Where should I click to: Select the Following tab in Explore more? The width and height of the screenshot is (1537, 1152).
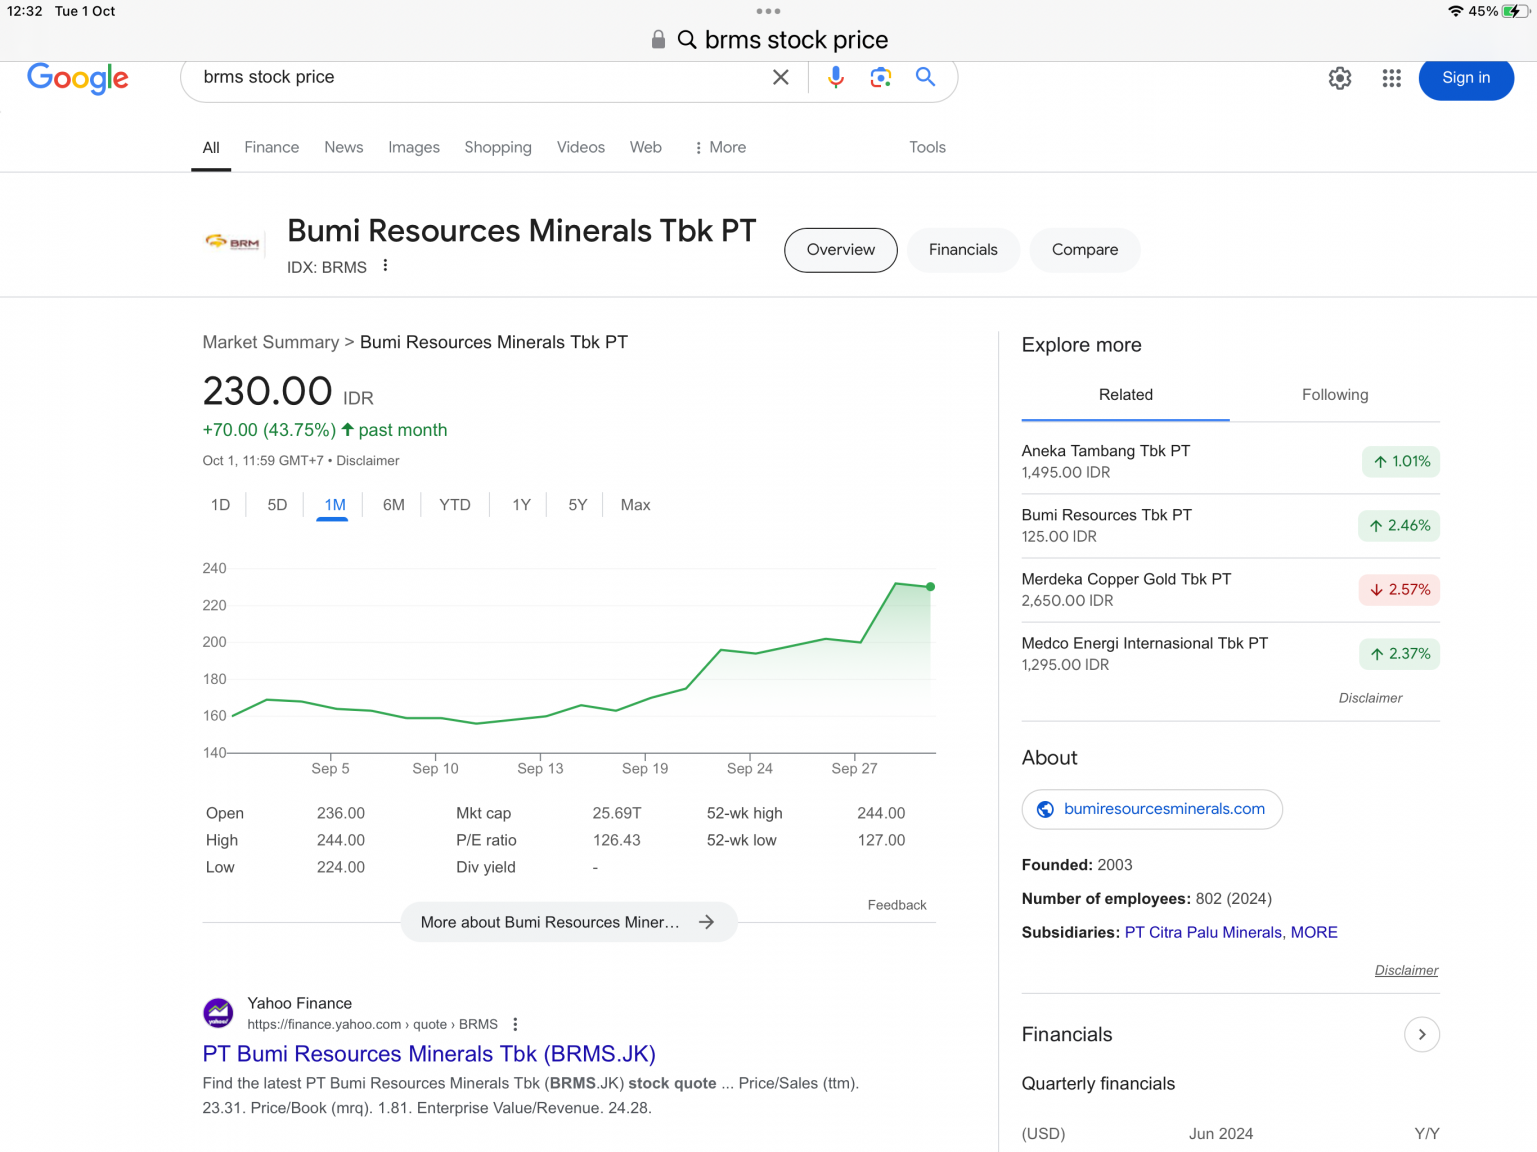[x=1335, y=395]
